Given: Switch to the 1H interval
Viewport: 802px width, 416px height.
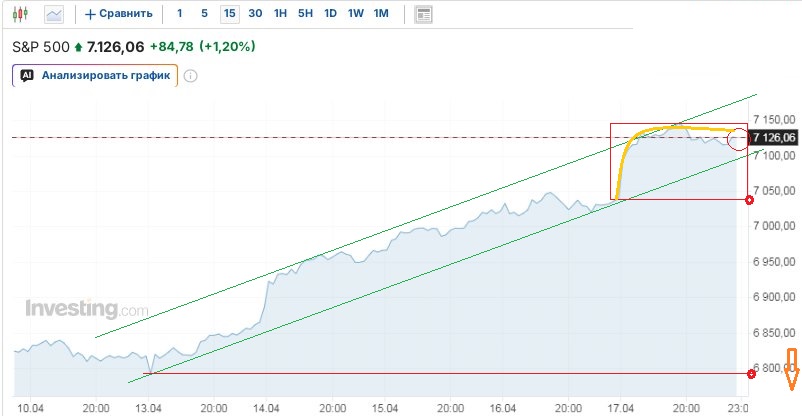Looking at the screenshot, I should pos(281,14).
